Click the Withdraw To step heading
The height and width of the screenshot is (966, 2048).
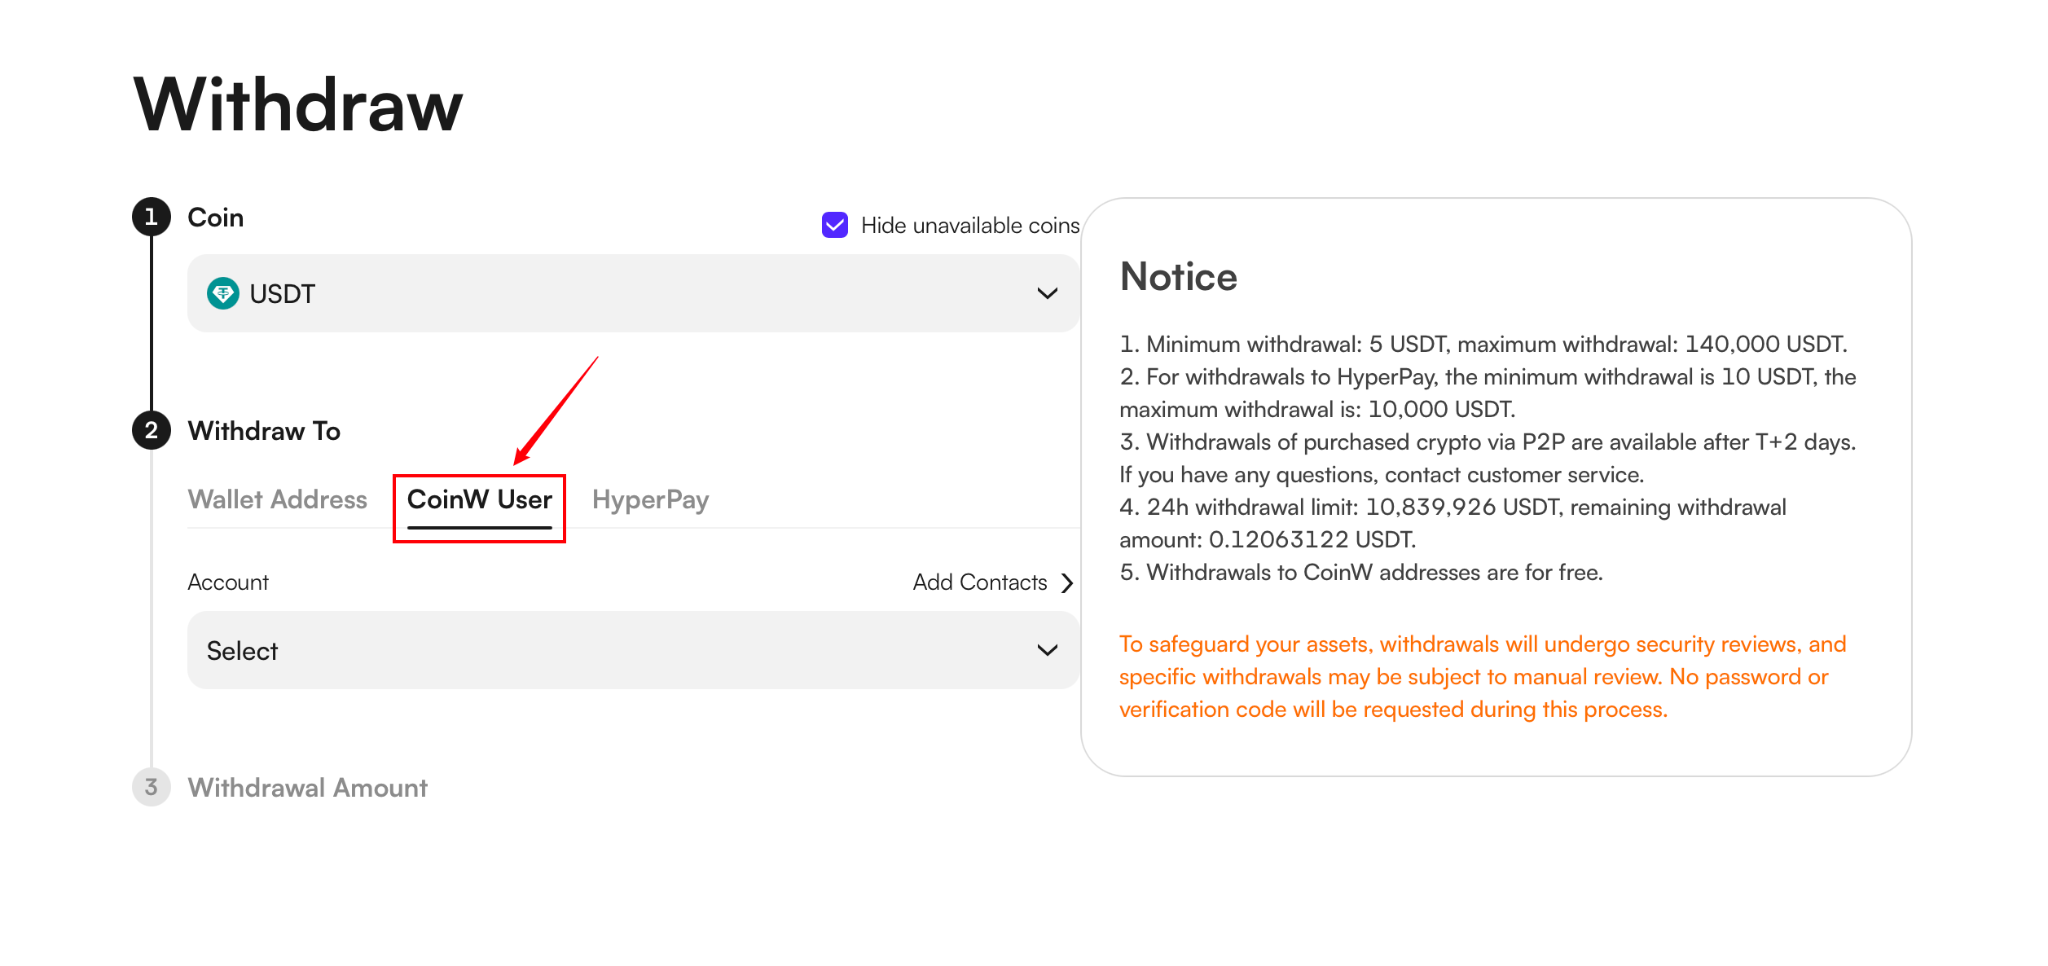pos(264,431)
